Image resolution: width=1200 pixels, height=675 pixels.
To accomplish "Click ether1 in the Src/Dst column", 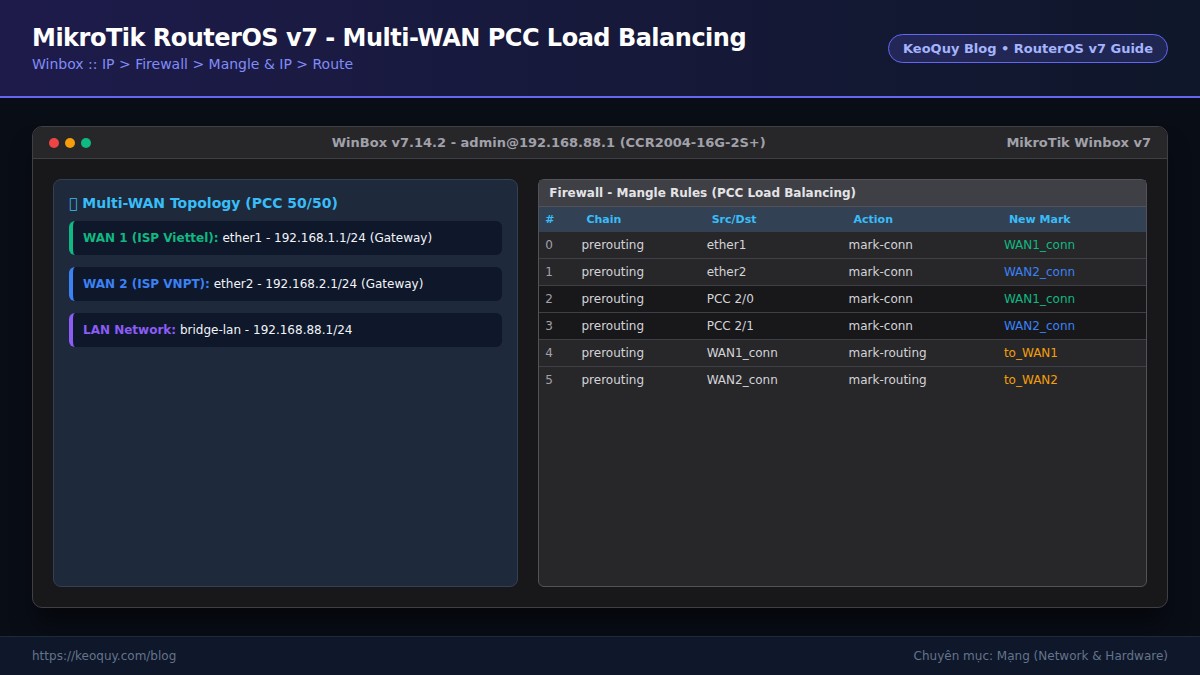I will click(726, 245).
